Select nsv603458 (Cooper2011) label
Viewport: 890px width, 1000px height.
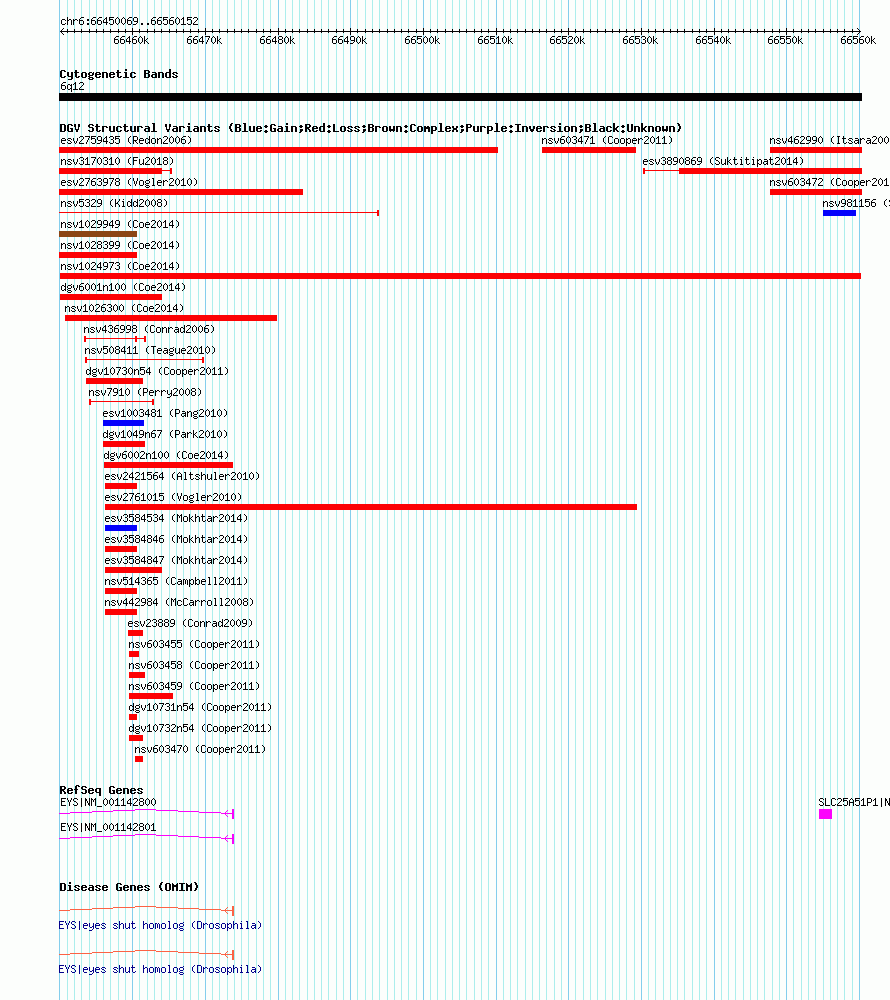coord(194,665)
